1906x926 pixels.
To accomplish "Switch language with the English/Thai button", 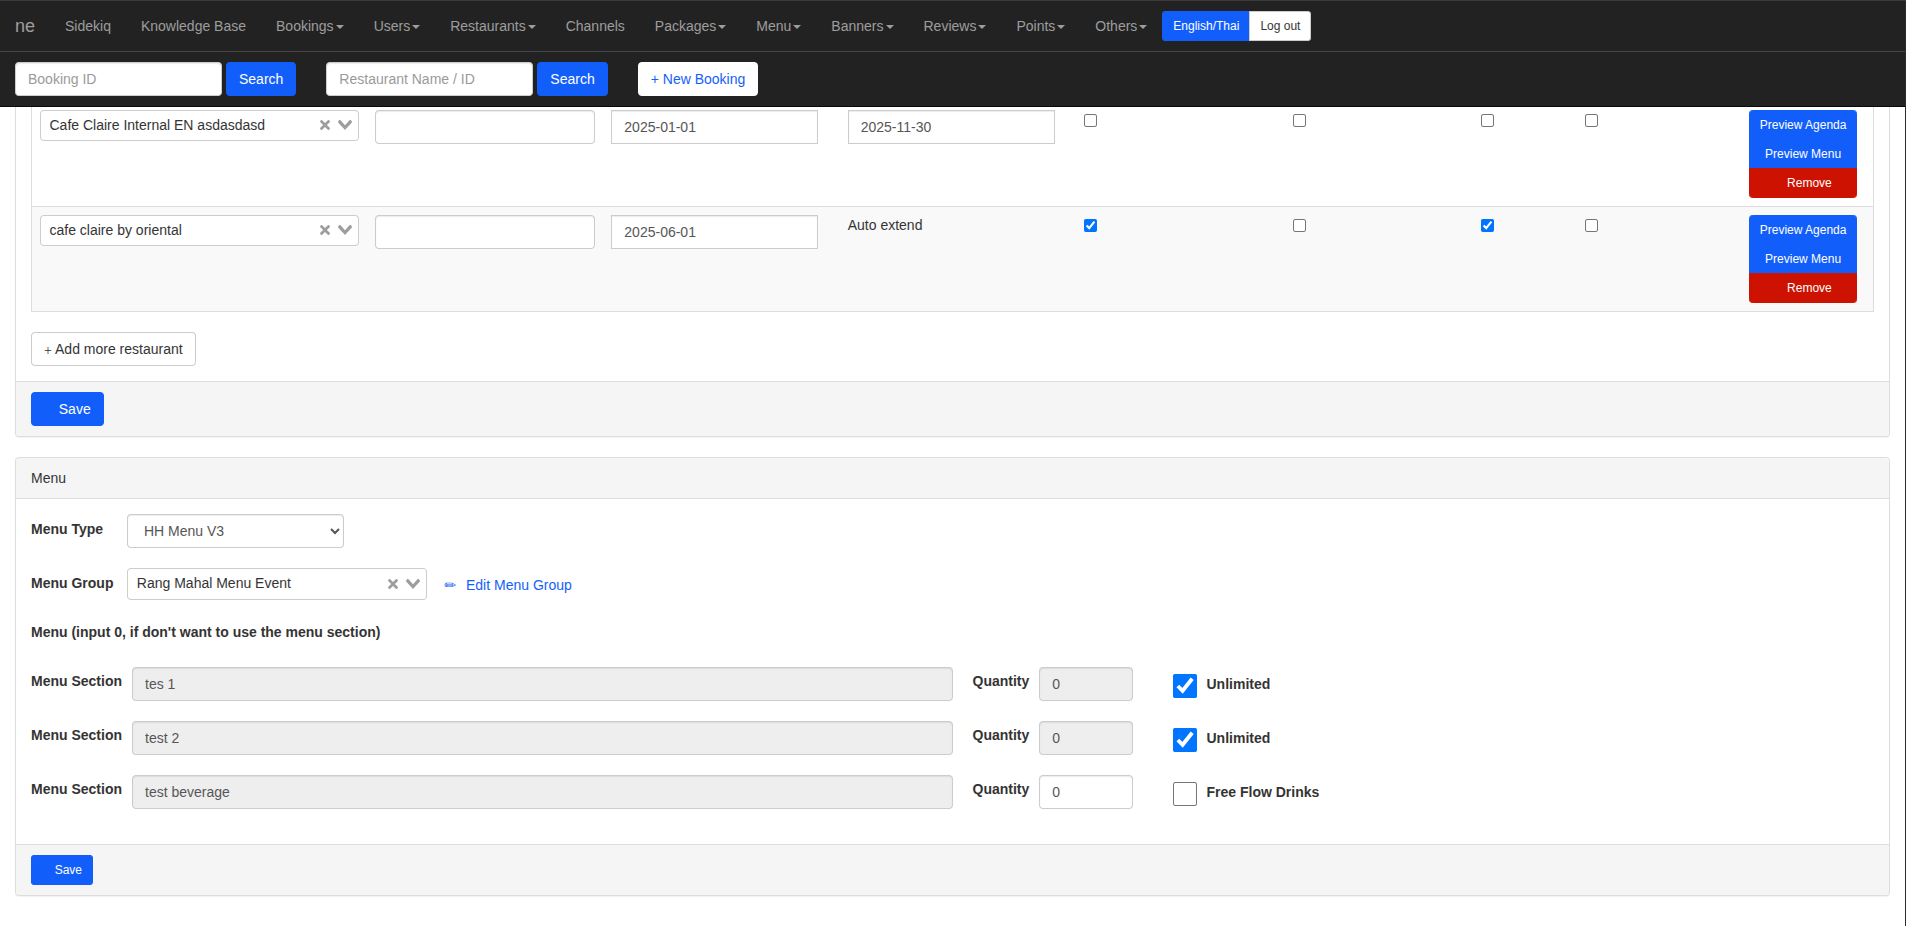I will [x=1205, y=26].
